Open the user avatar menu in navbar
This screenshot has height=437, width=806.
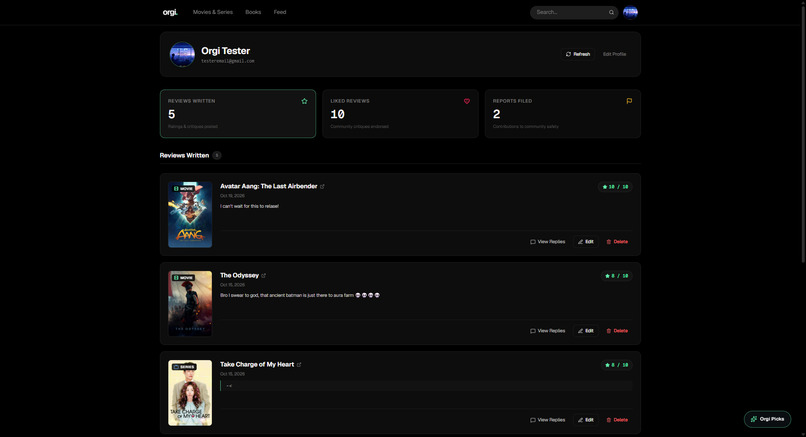(630, 12)
